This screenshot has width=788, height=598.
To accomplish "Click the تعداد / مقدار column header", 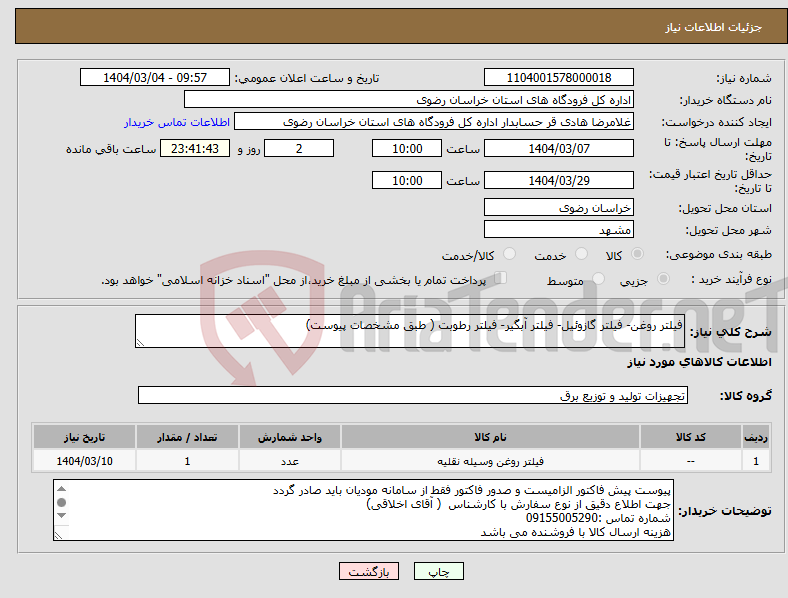I will pos(187,437).
